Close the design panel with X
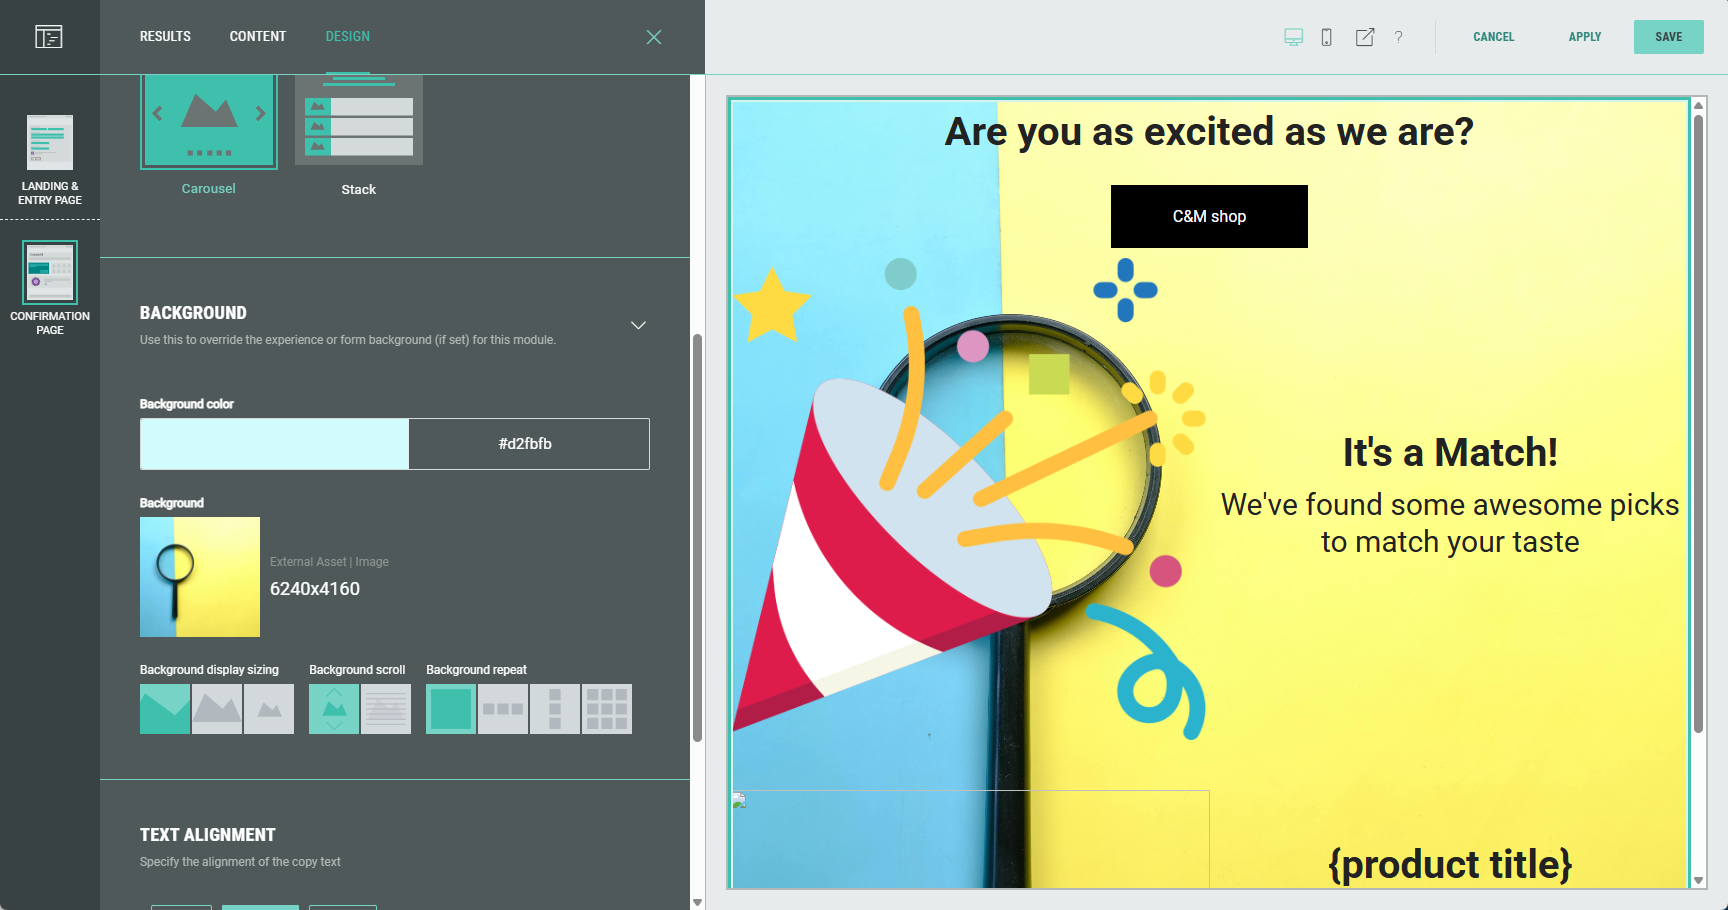Screen dimensions: 1728x910 [654, 37]
